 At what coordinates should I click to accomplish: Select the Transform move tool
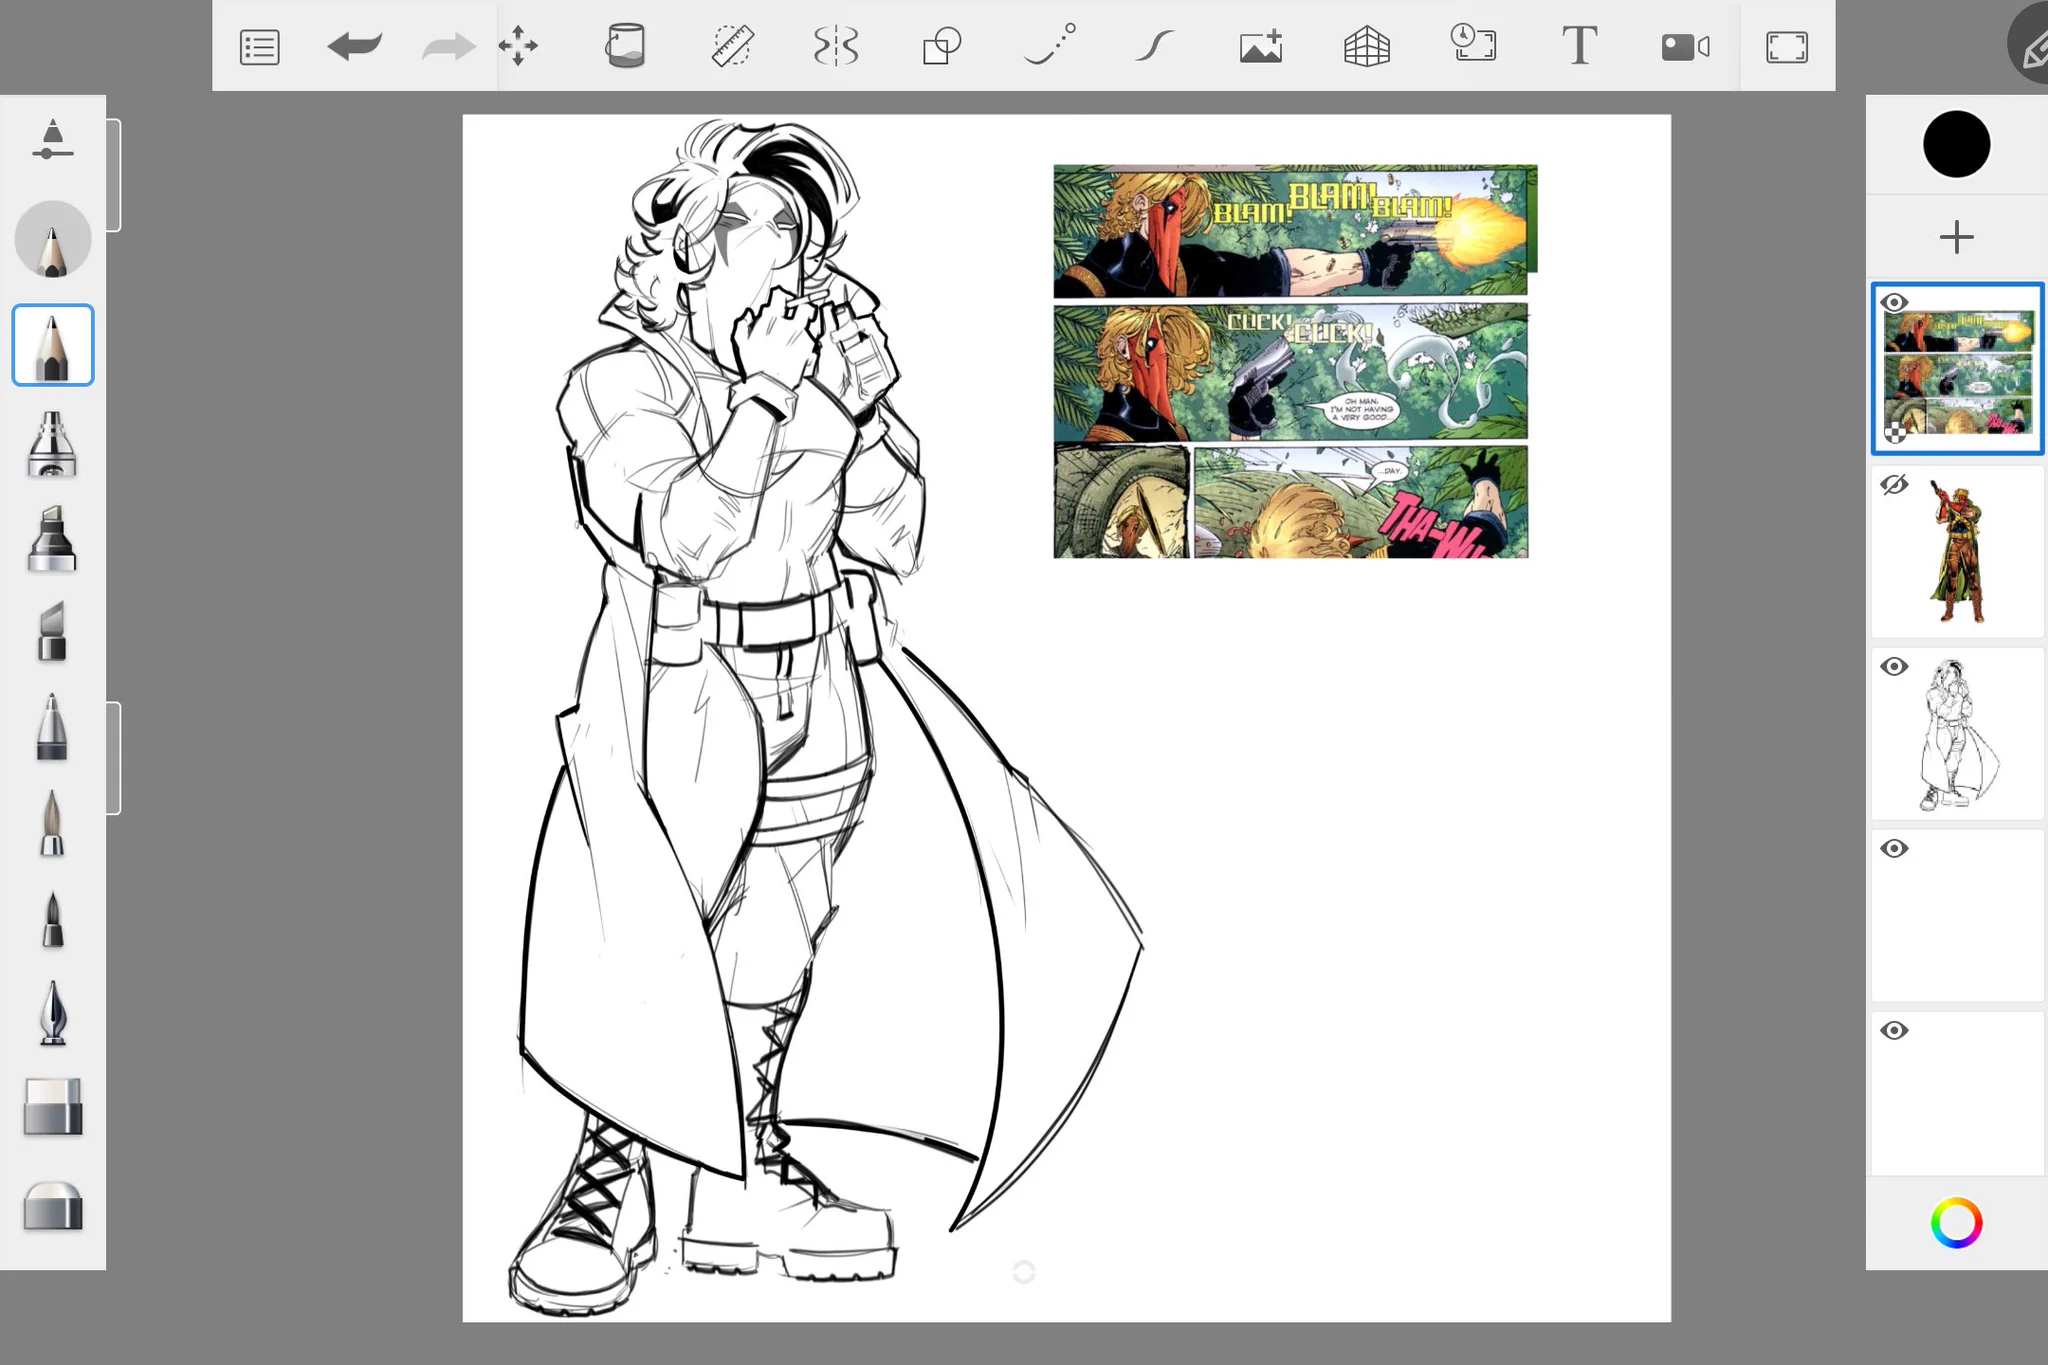click(518, 46)
